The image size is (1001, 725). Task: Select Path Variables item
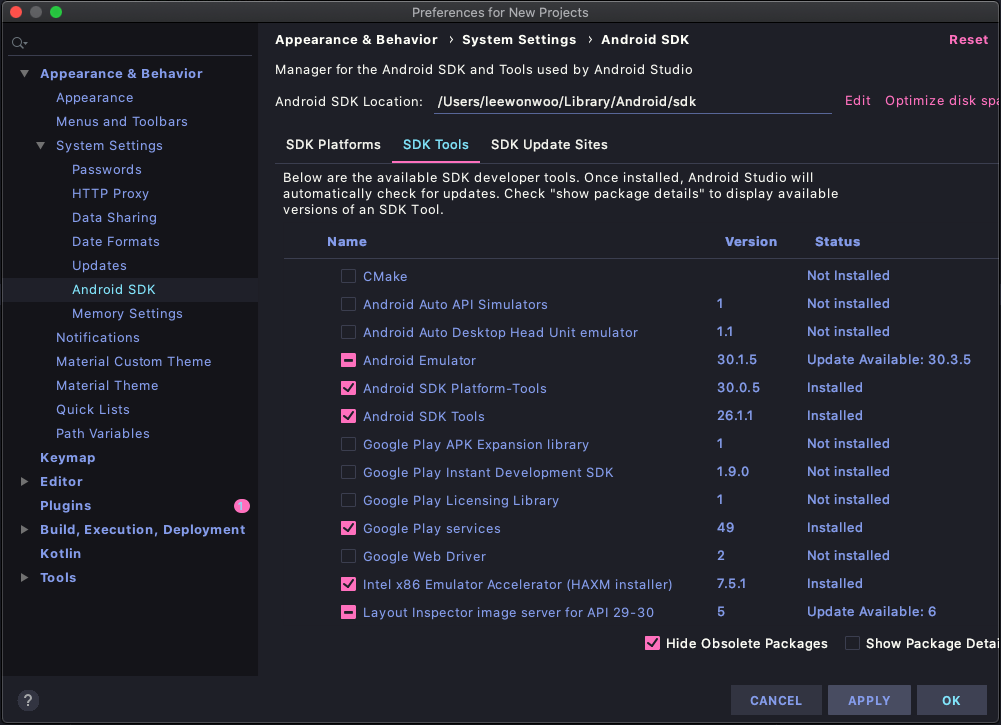(x=103, y=433)
